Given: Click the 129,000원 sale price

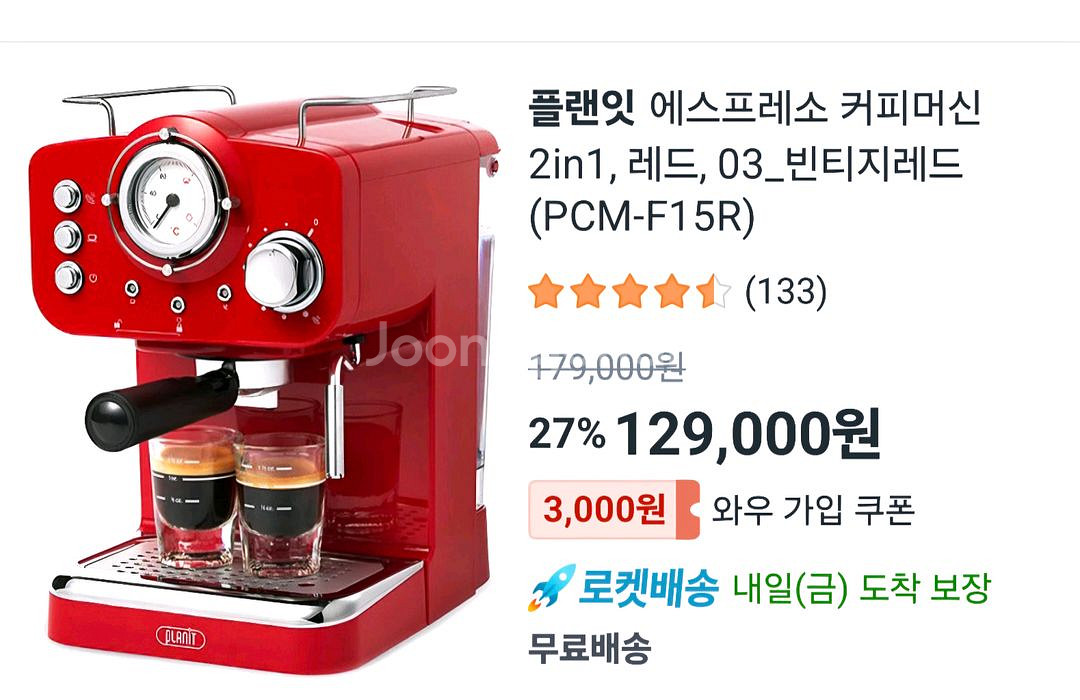Looking at the screenshot, I should pos(747,434).
